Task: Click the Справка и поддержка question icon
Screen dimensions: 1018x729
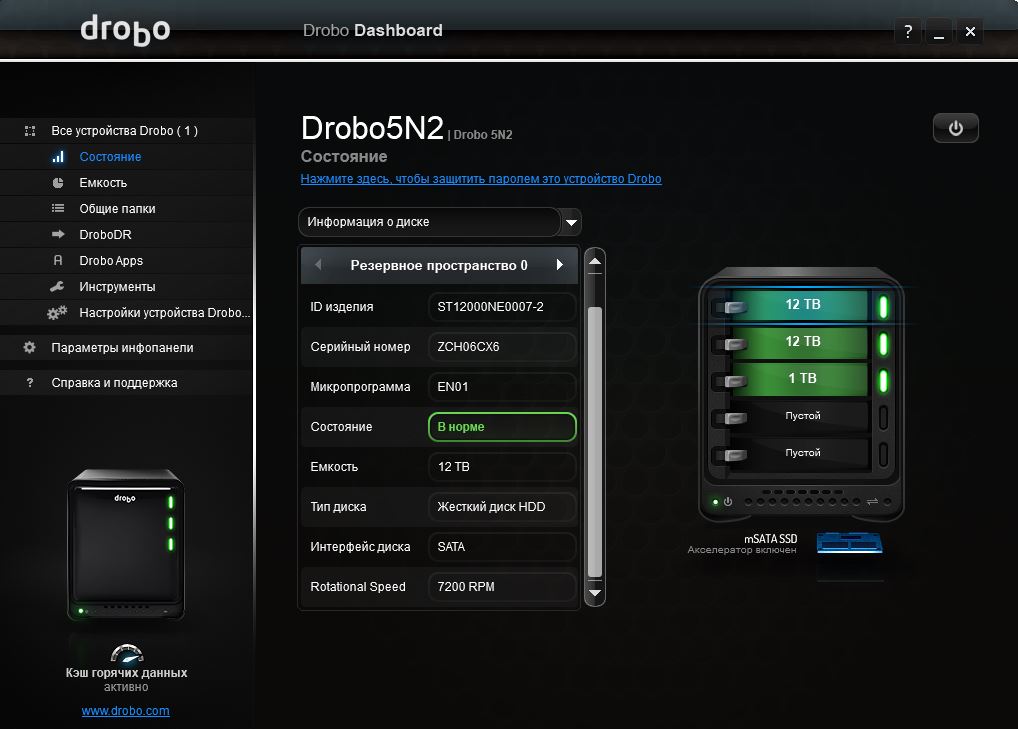Action: (x=29, y=383)
